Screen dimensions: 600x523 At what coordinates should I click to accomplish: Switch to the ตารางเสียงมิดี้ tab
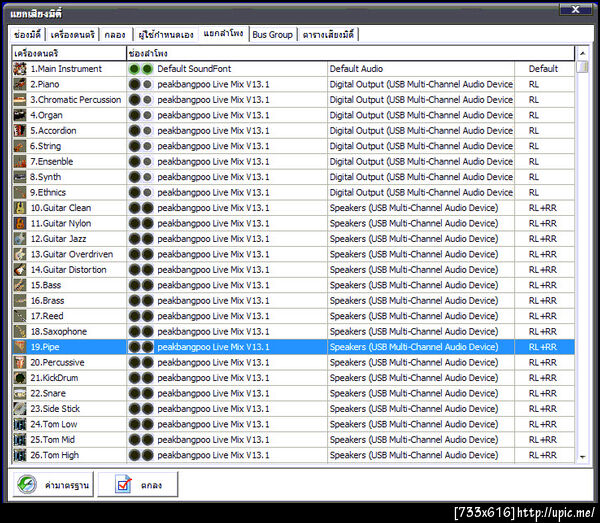click(x=328, y=34)
